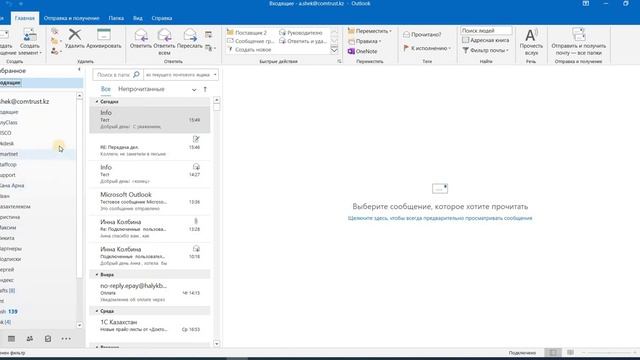Select the staffcop folder
Screen dimensions: 640x360
pos(38,164)
